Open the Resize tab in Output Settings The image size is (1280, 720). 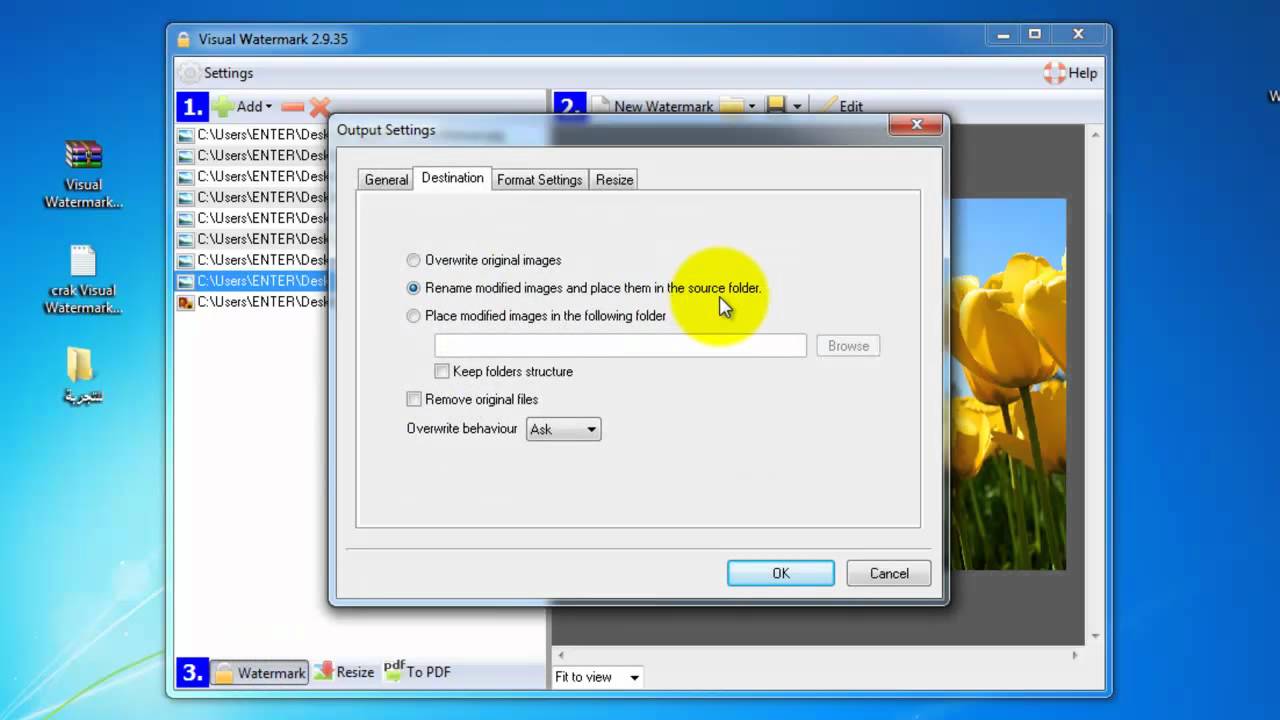tap(614, 180)
